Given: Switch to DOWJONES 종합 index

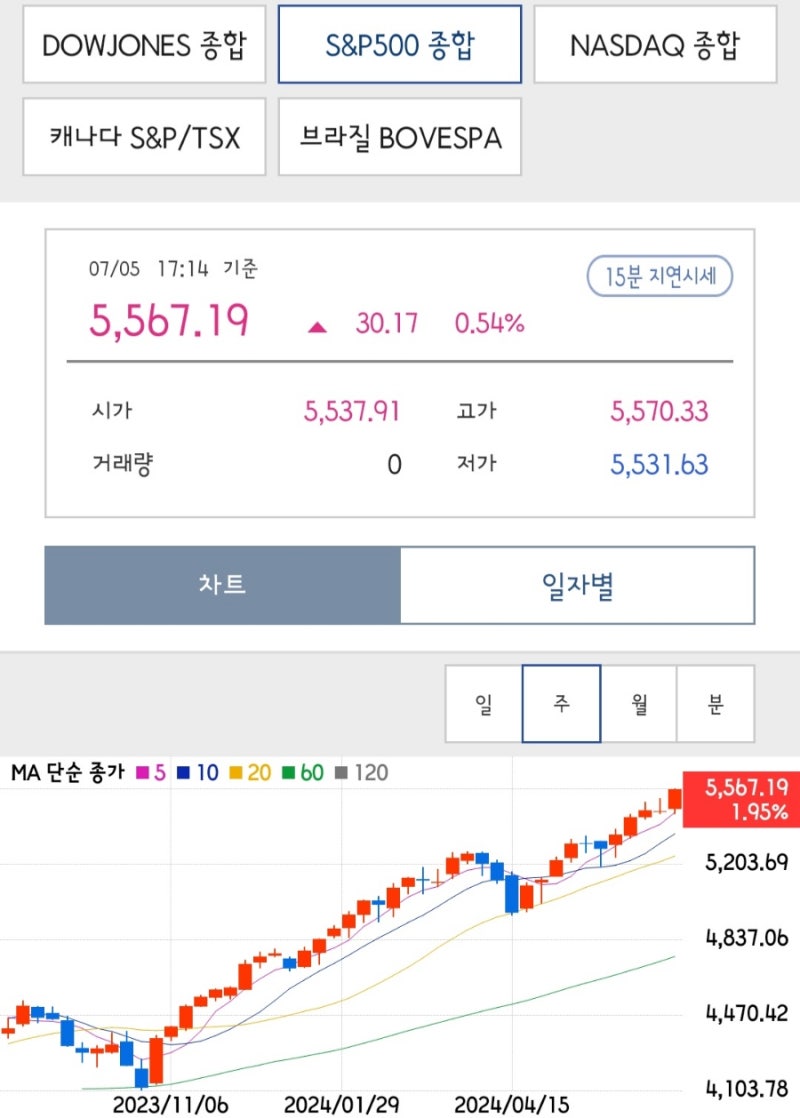Looking at the screenshot, I should (x=143, y=45).
